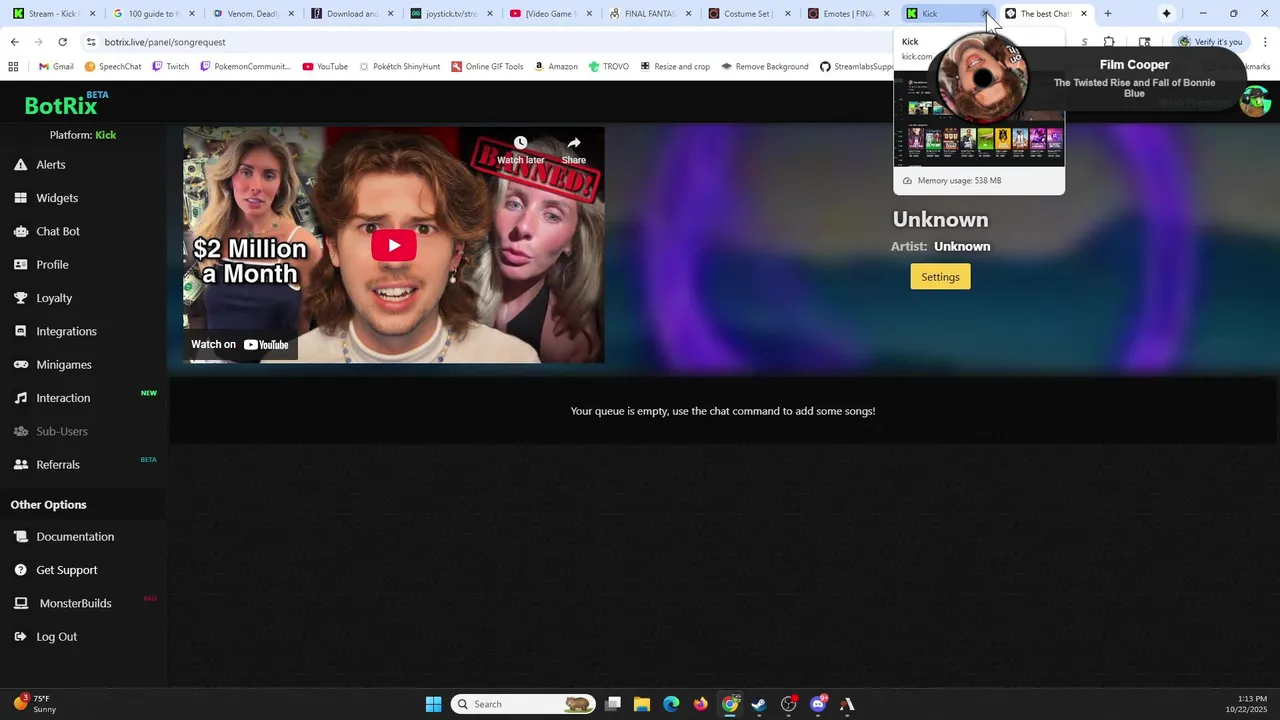Image resolution: width=1280 pixels, height=720 pixels.
Task: Open the TROVO bookmark
Action: (x=609, y=67)
